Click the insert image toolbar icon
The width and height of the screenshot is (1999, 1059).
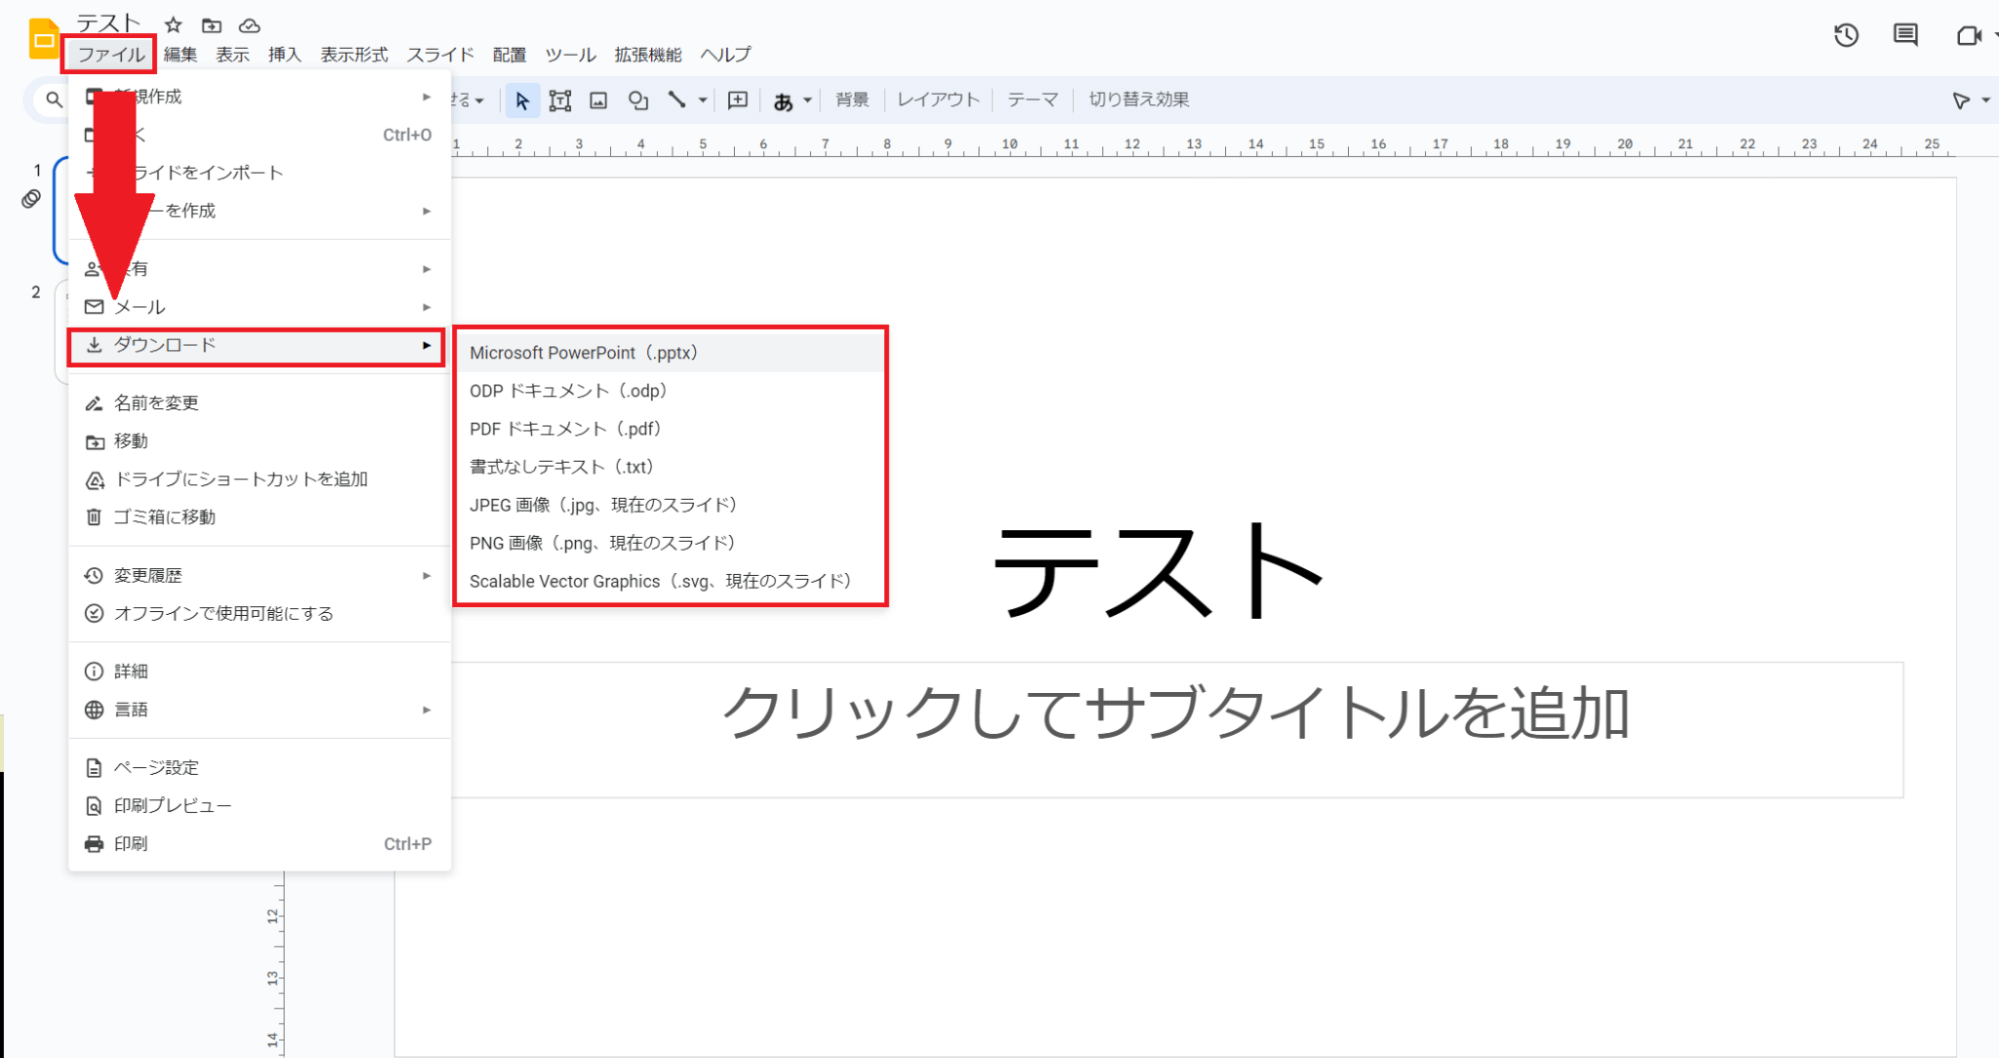coord(598,100)
